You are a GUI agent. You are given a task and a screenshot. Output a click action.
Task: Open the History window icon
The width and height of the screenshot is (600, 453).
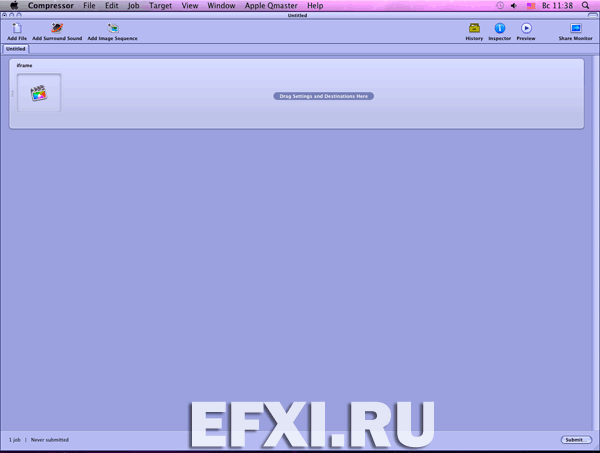pyautogui.click(x=474, y=28)
